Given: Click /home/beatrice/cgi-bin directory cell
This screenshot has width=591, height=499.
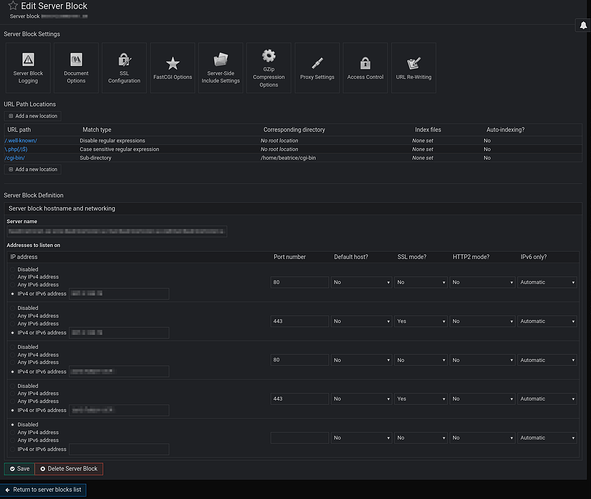Looking at the screenshot, I should pyautogui.click(x=288, y=158).
